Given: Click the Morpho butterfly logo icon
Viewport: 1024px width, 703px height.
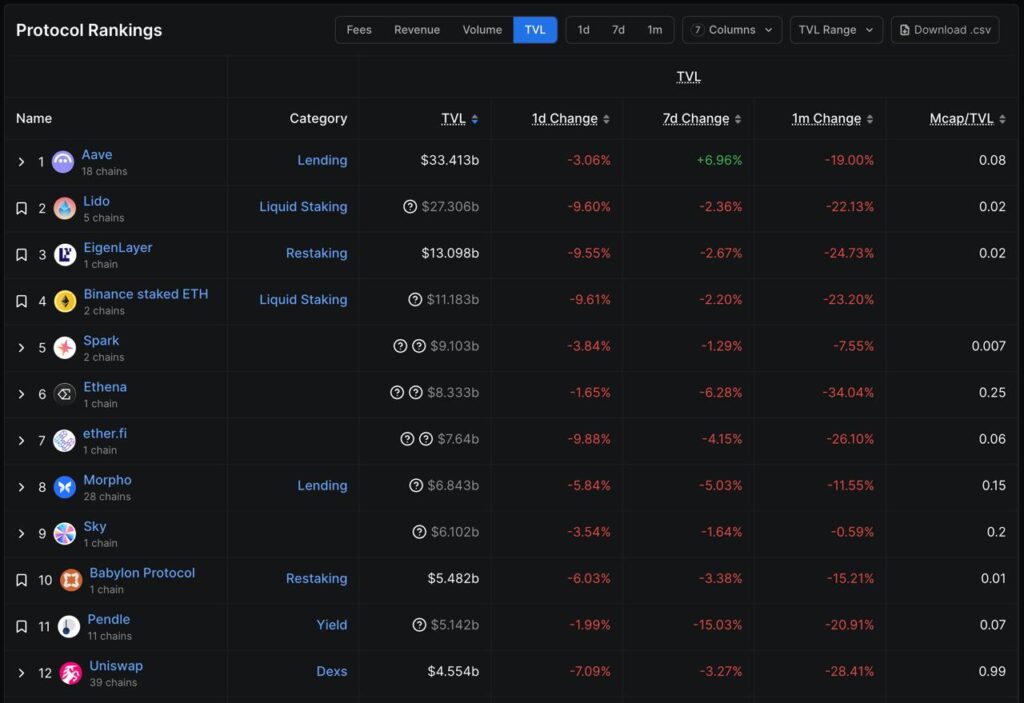Looking at the screenshot, I should [x=65, y=487].
